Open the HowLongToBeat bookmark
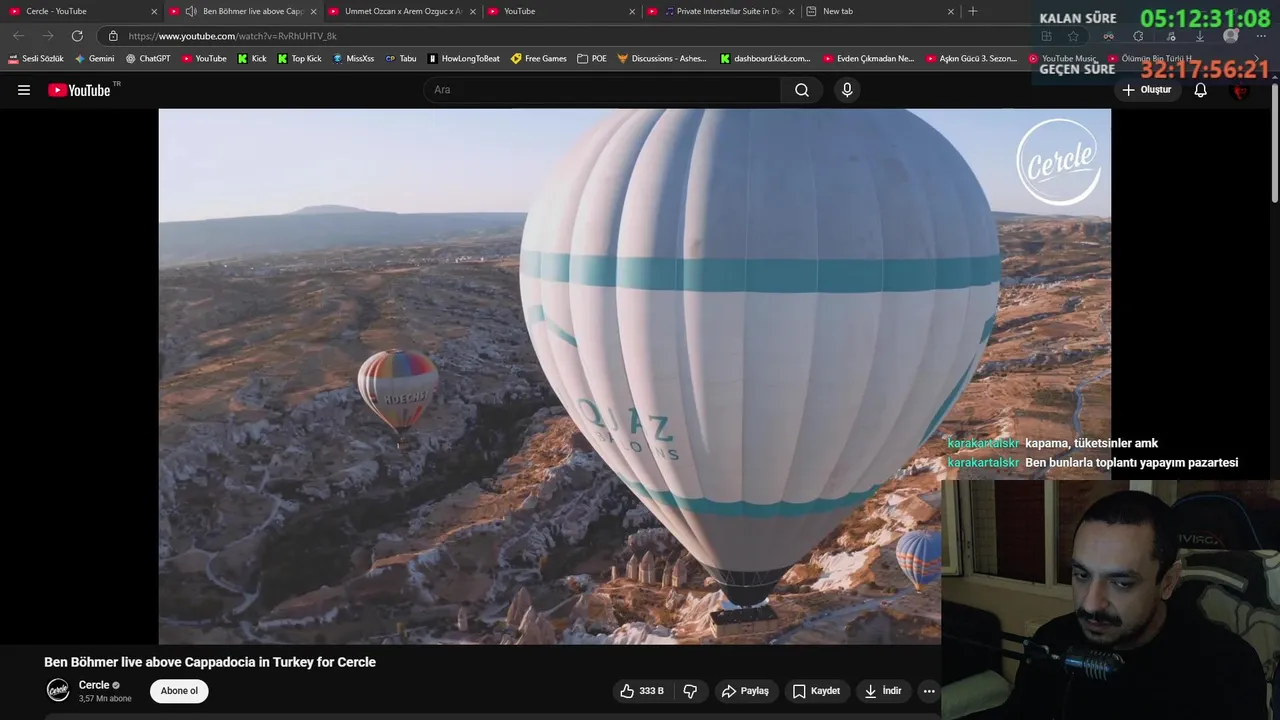 [x=464, y=59]
